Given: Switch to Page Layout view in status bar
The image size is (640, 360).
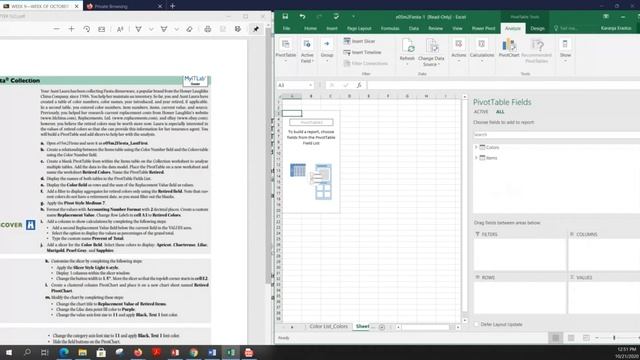Looking at the screenshot, I should (571, 338).
